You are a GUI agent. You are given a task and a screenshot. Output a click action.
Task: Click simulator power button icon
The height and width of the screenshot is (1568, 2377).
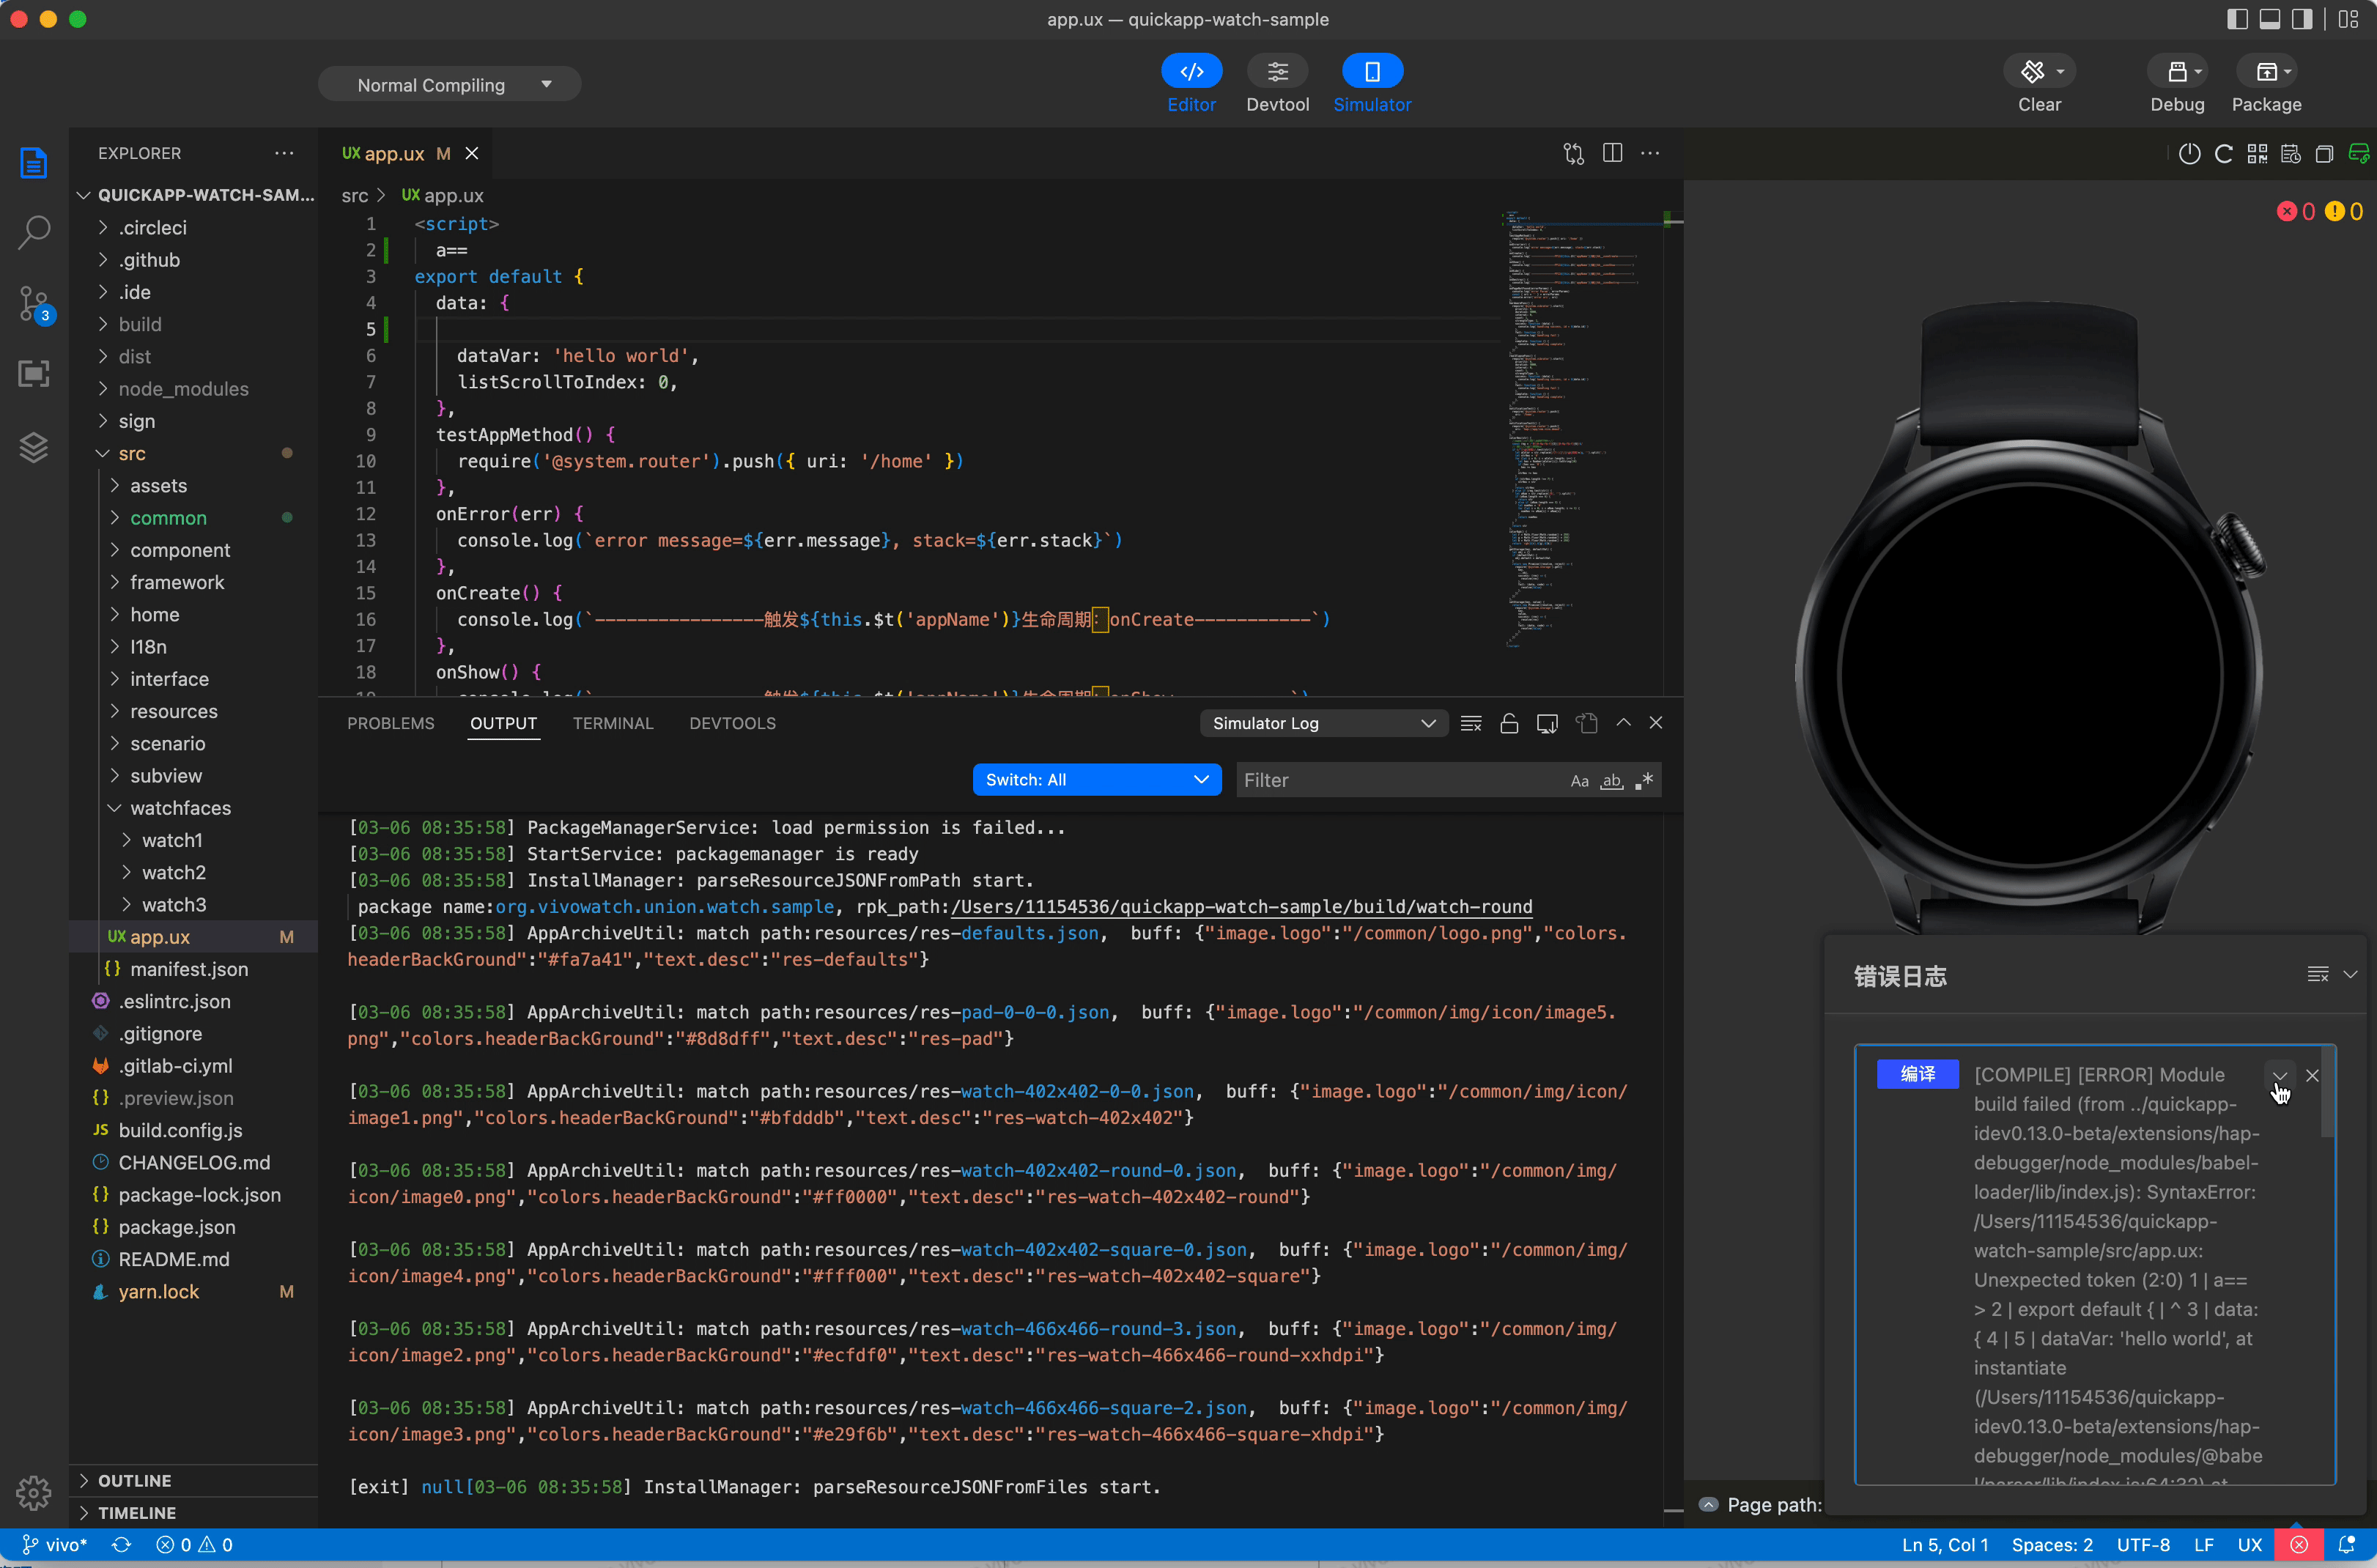(x=2190, y=154)
